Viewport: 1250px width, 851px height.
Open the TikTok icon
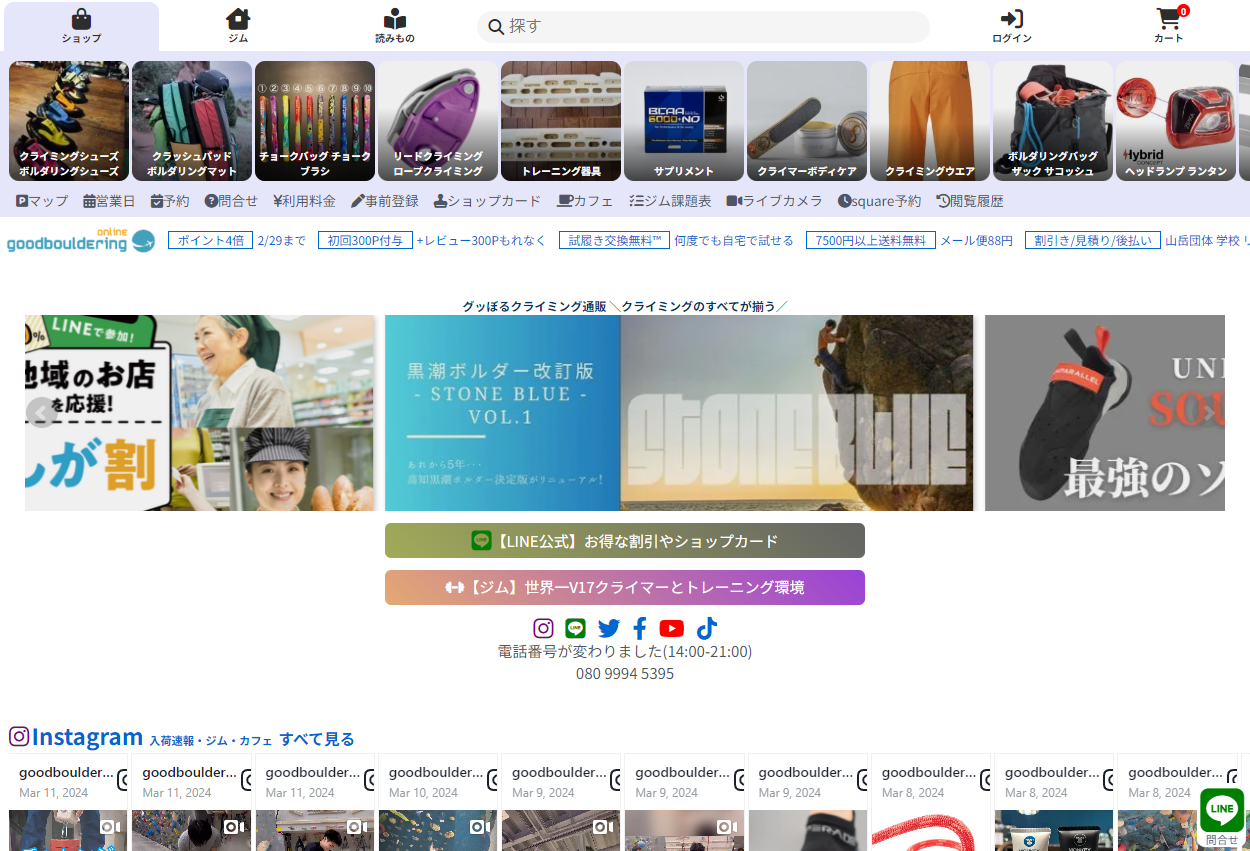[707, 628]
